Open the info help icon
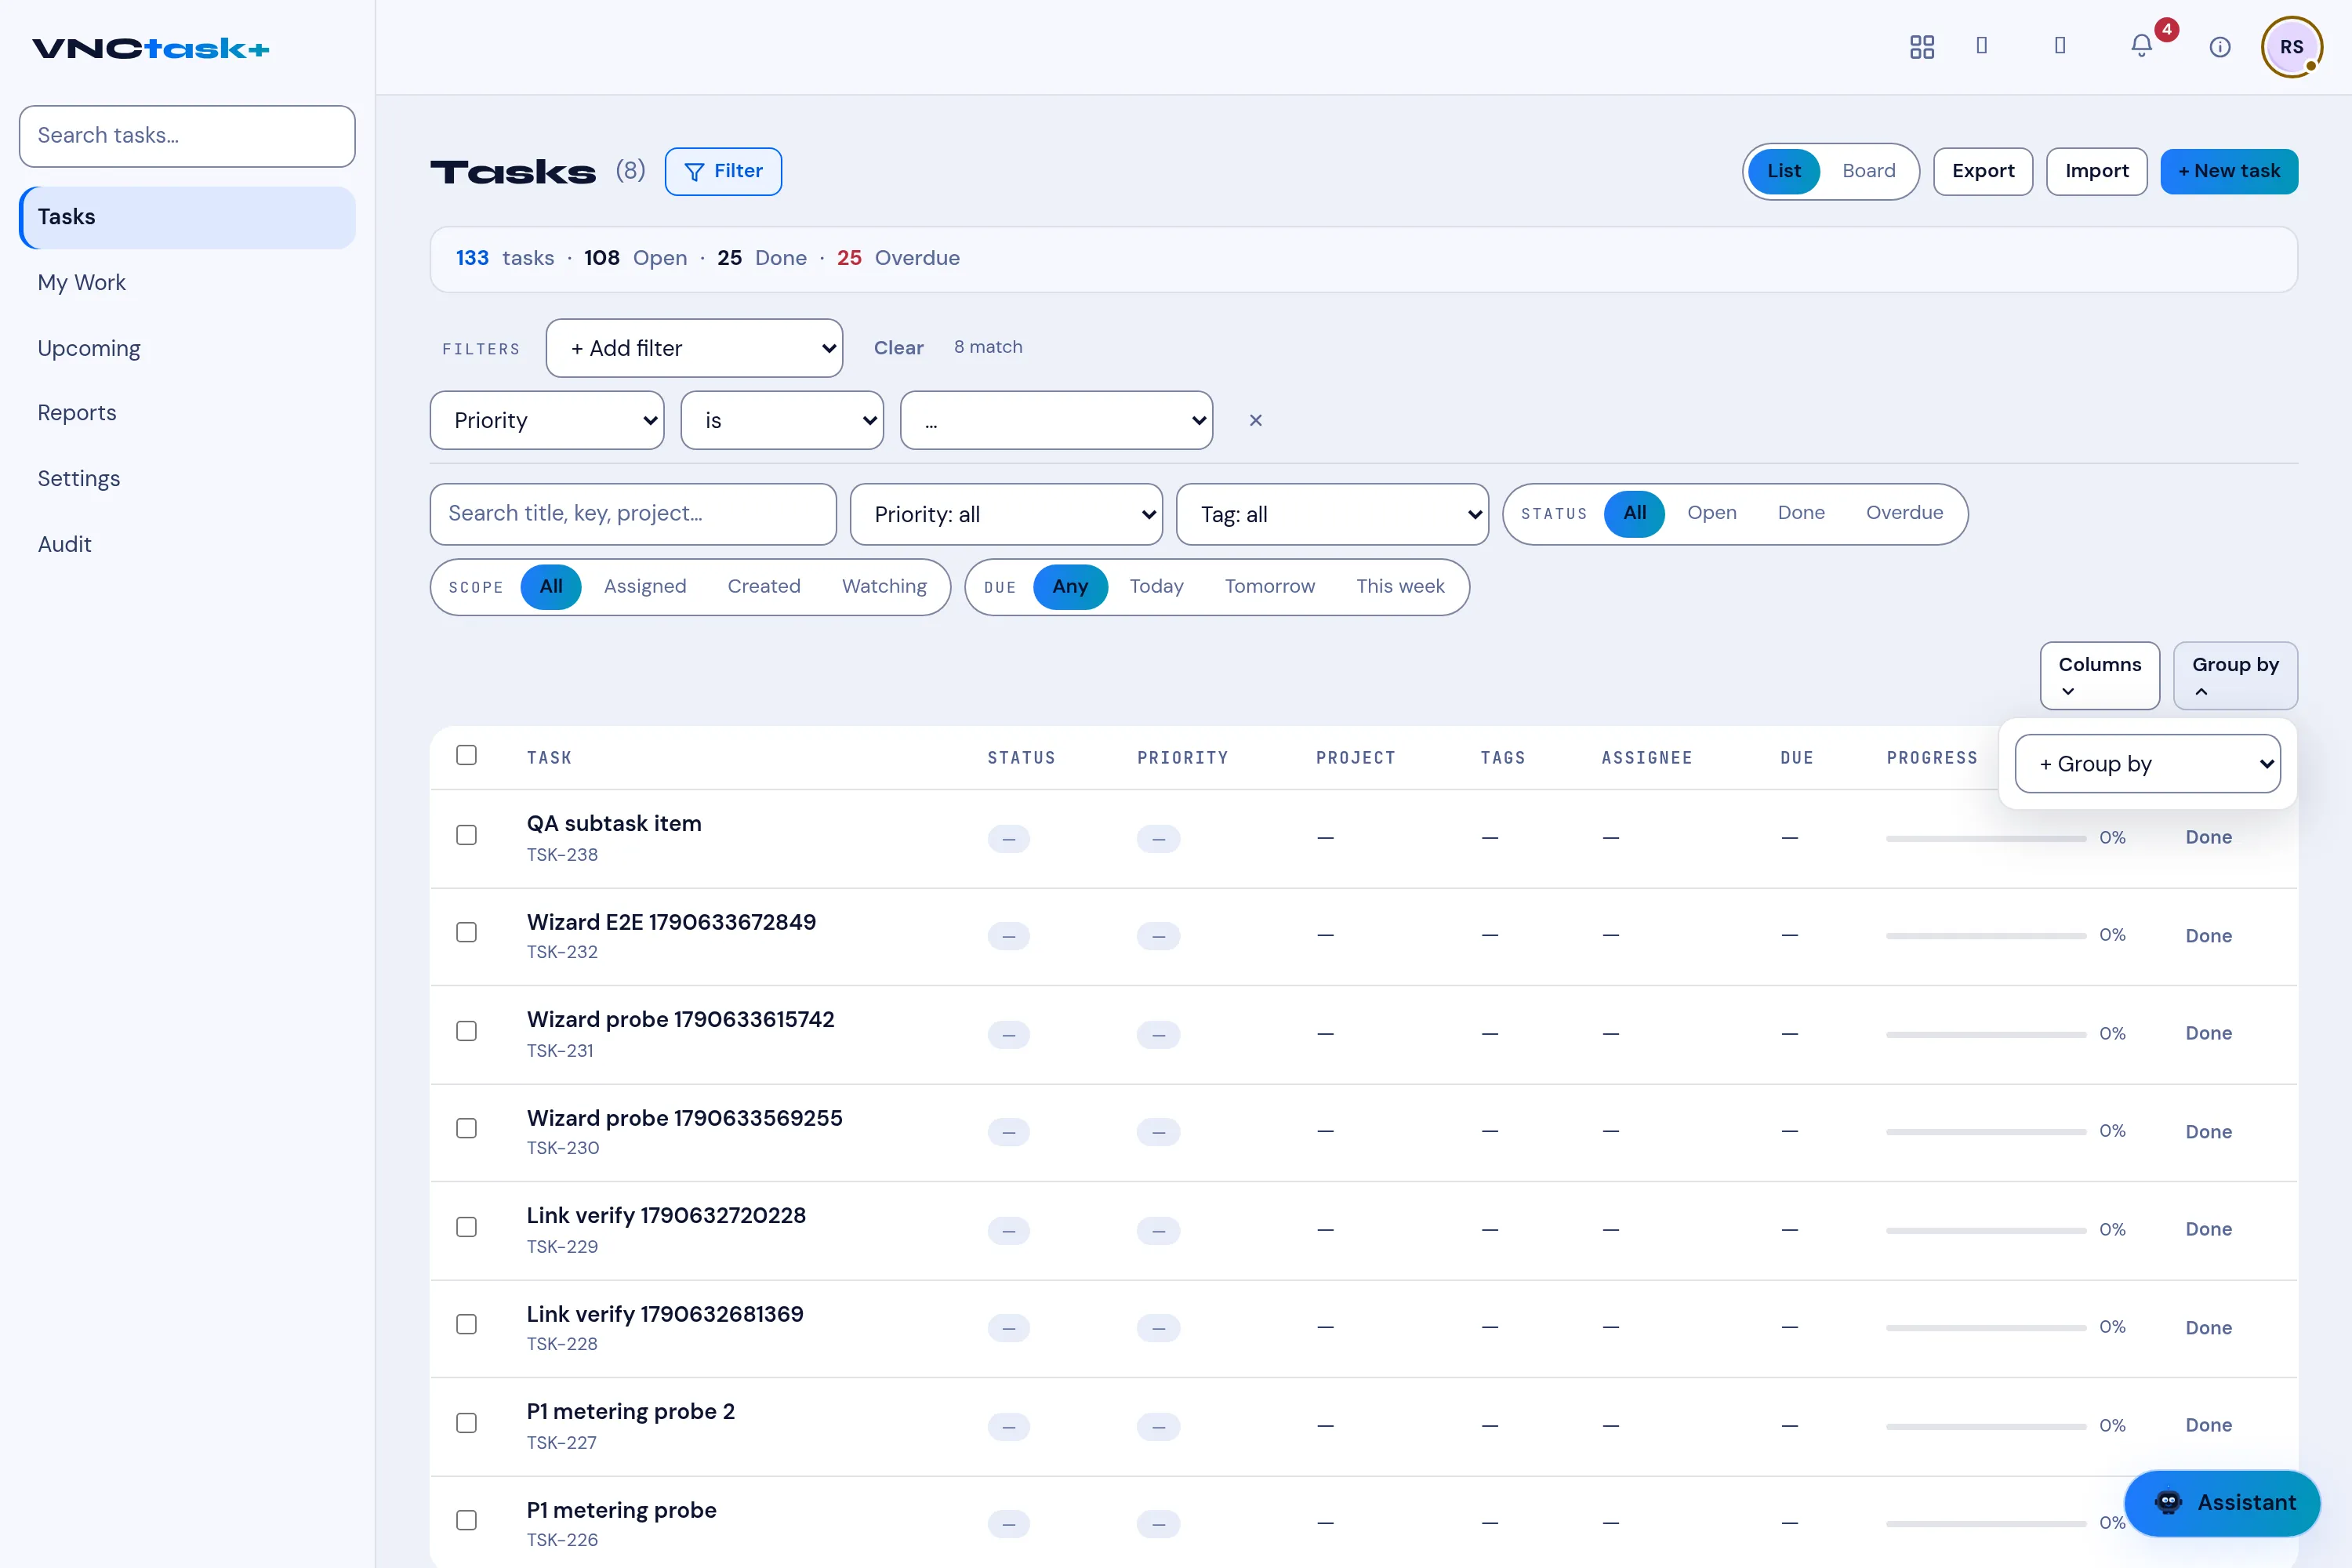2352x1568 pixels. pos(2220,46)
